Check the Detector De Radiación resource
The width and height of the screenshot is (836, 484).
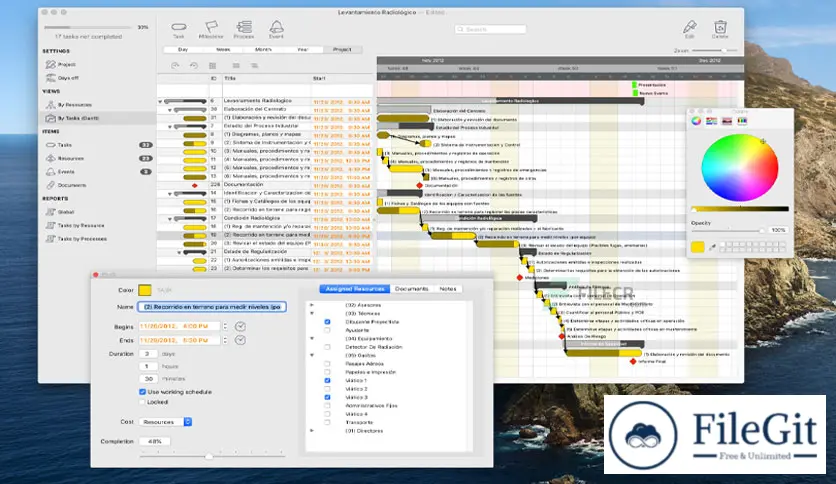[327, 347]
